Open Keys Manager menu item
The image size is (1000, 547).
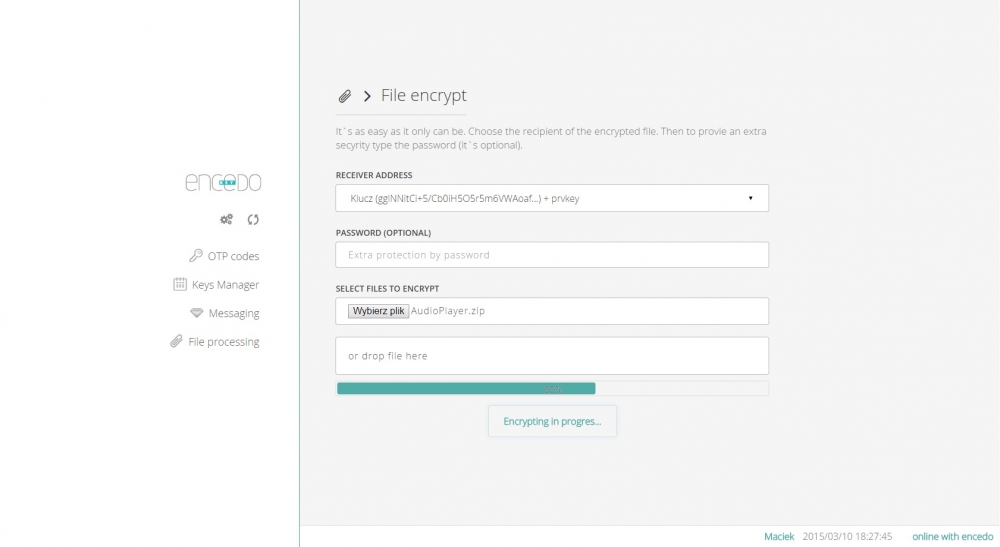[216, 284]
